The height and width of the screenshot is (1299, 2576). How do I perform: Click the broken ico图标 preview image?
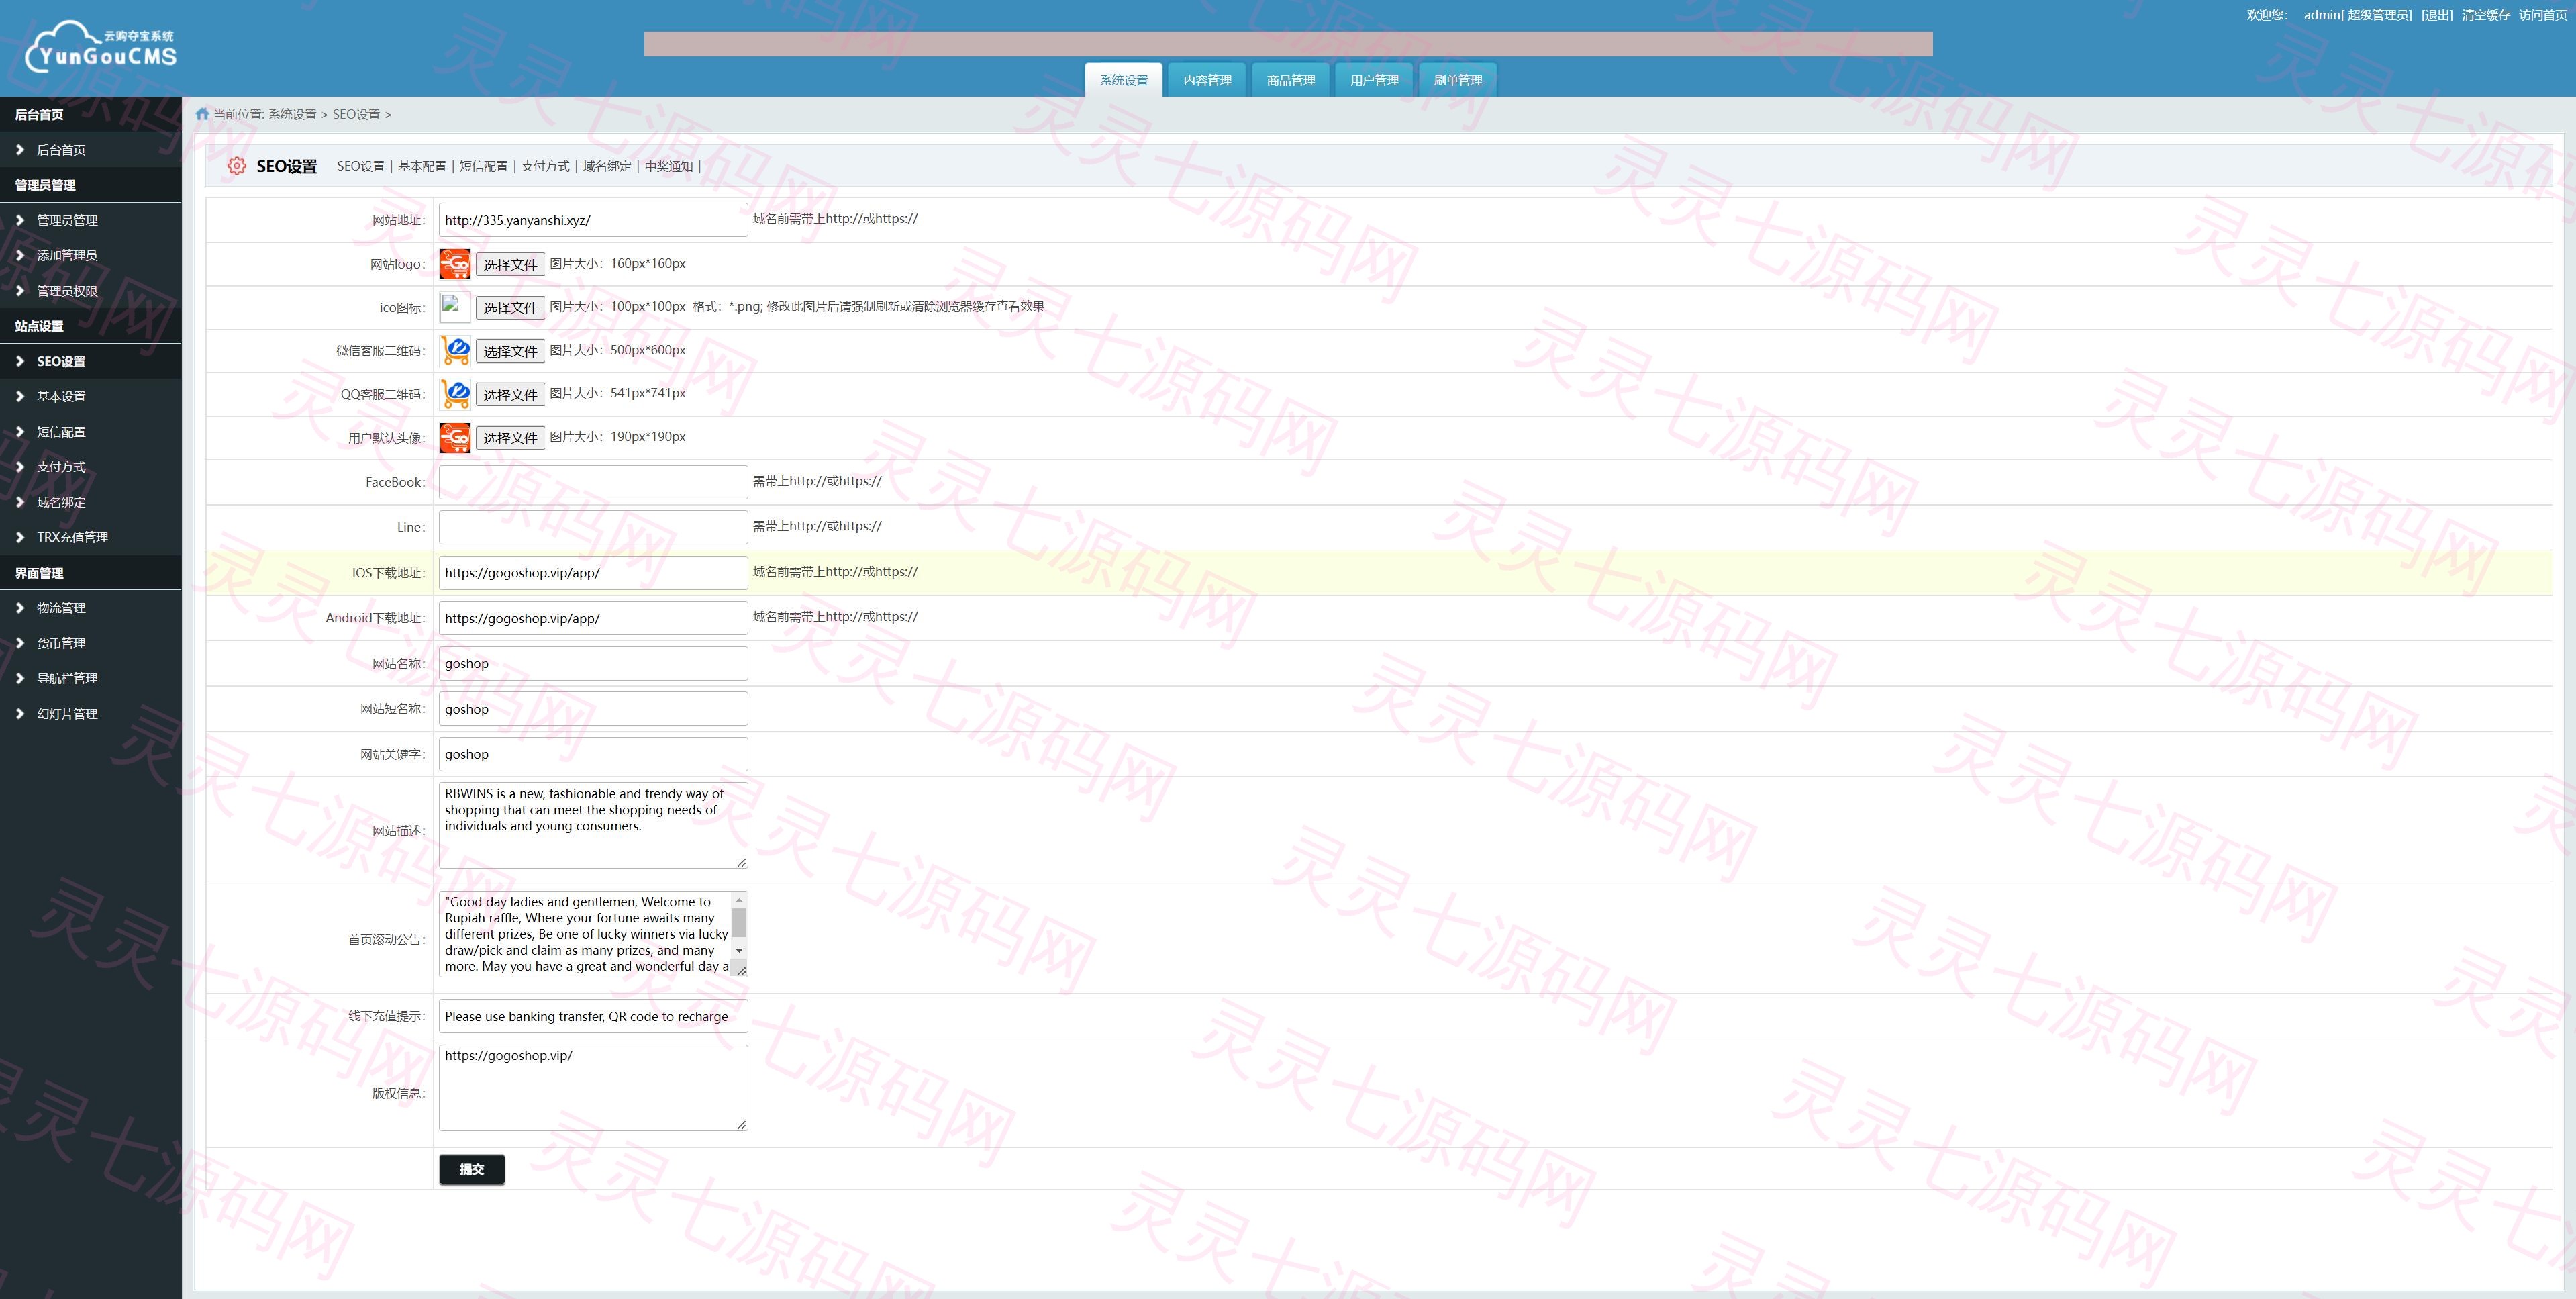pos(455,307)
